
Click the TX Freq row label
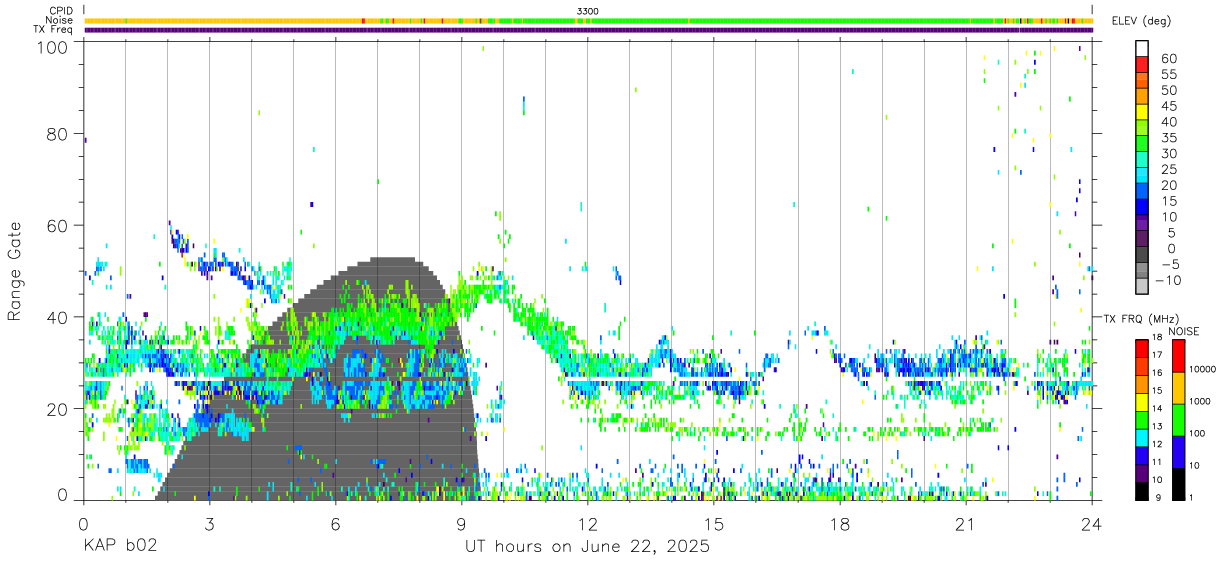coord(53,30)
